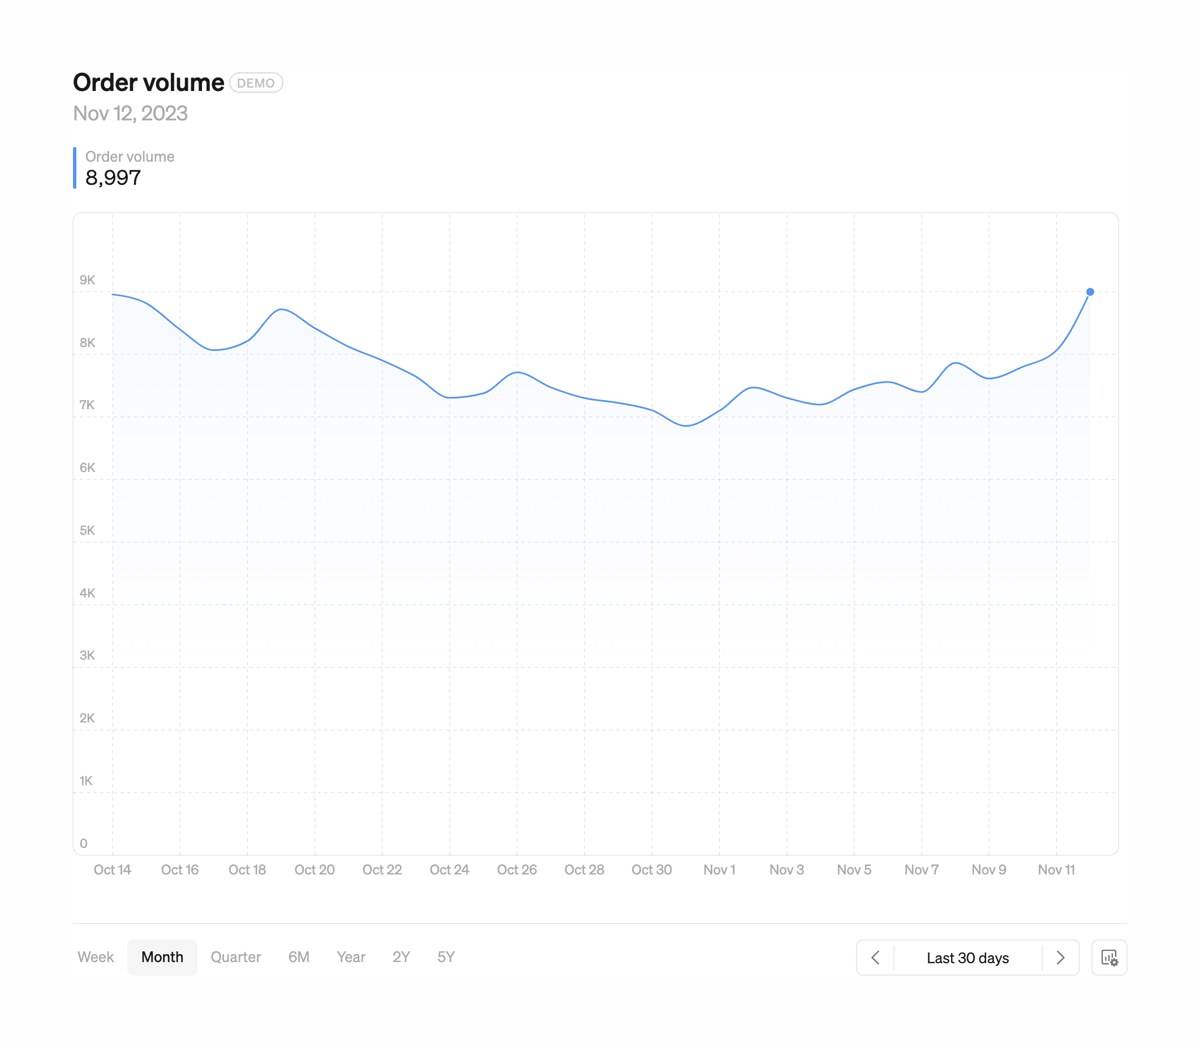
Task: Select the Week time range
Action: [95, 957]
